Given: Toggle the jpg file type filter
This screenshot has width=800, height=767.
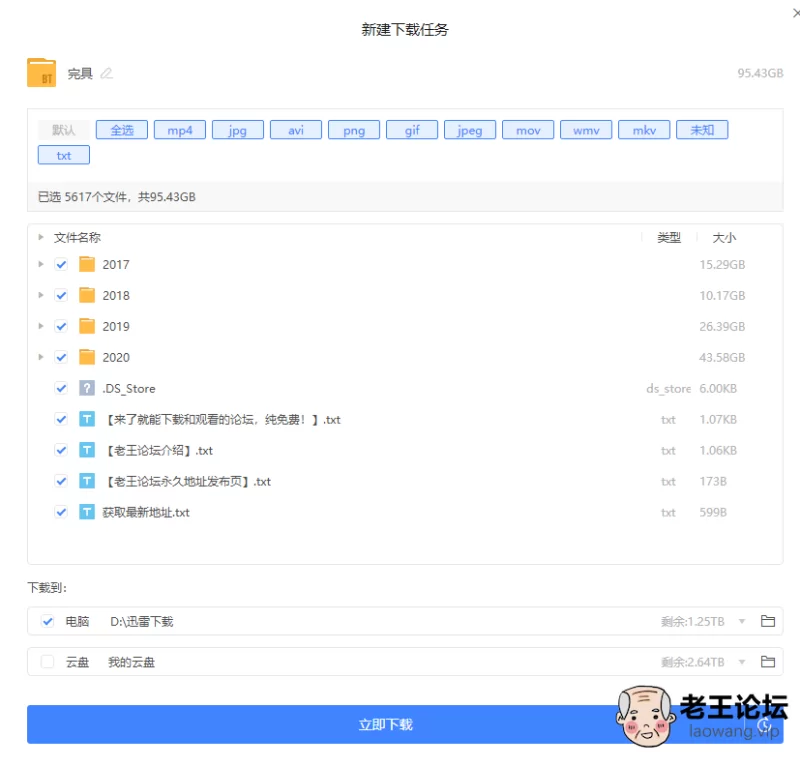Looking at the screenshot, I should click(238, 130).
